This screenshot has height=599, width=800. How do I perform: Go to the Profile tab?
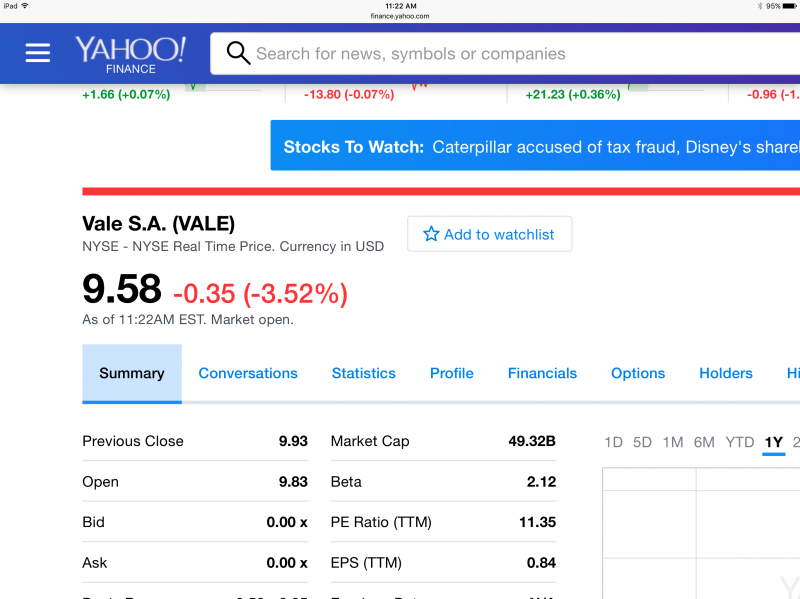pos(451,373)
